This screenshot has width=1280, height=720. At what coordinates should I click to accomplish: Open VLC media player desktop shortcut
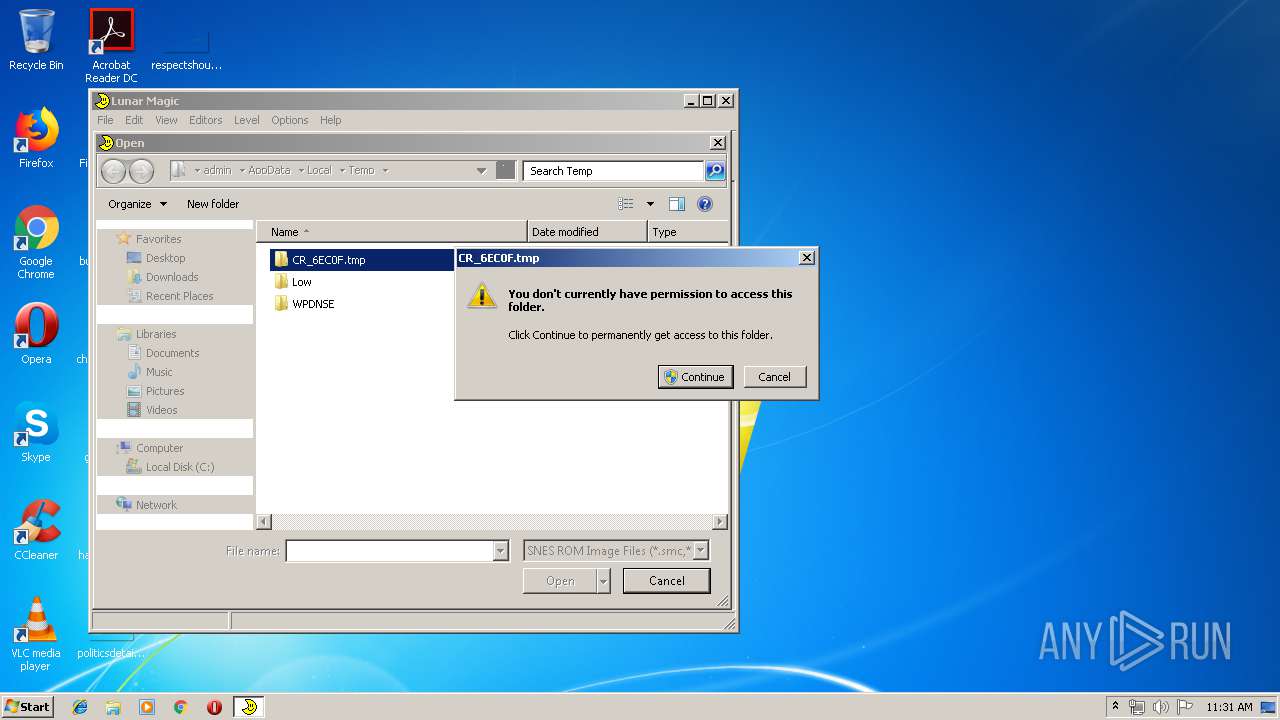(36, 634)
